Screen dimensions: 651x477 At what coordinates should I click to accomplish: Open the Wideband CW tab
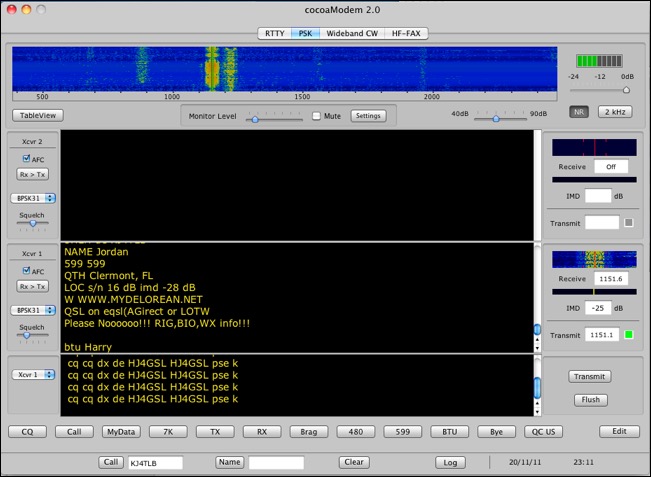pos(352,33)
